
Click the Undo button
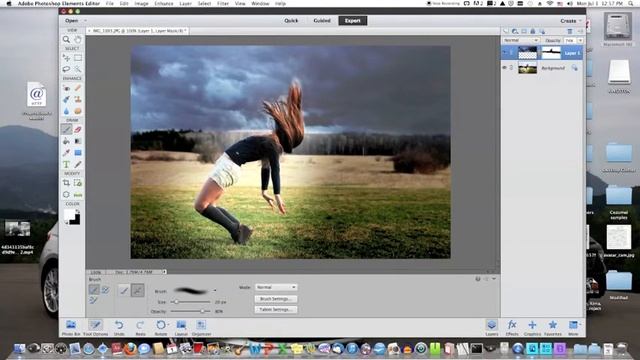pyautogui.click(x=119, y=328)
